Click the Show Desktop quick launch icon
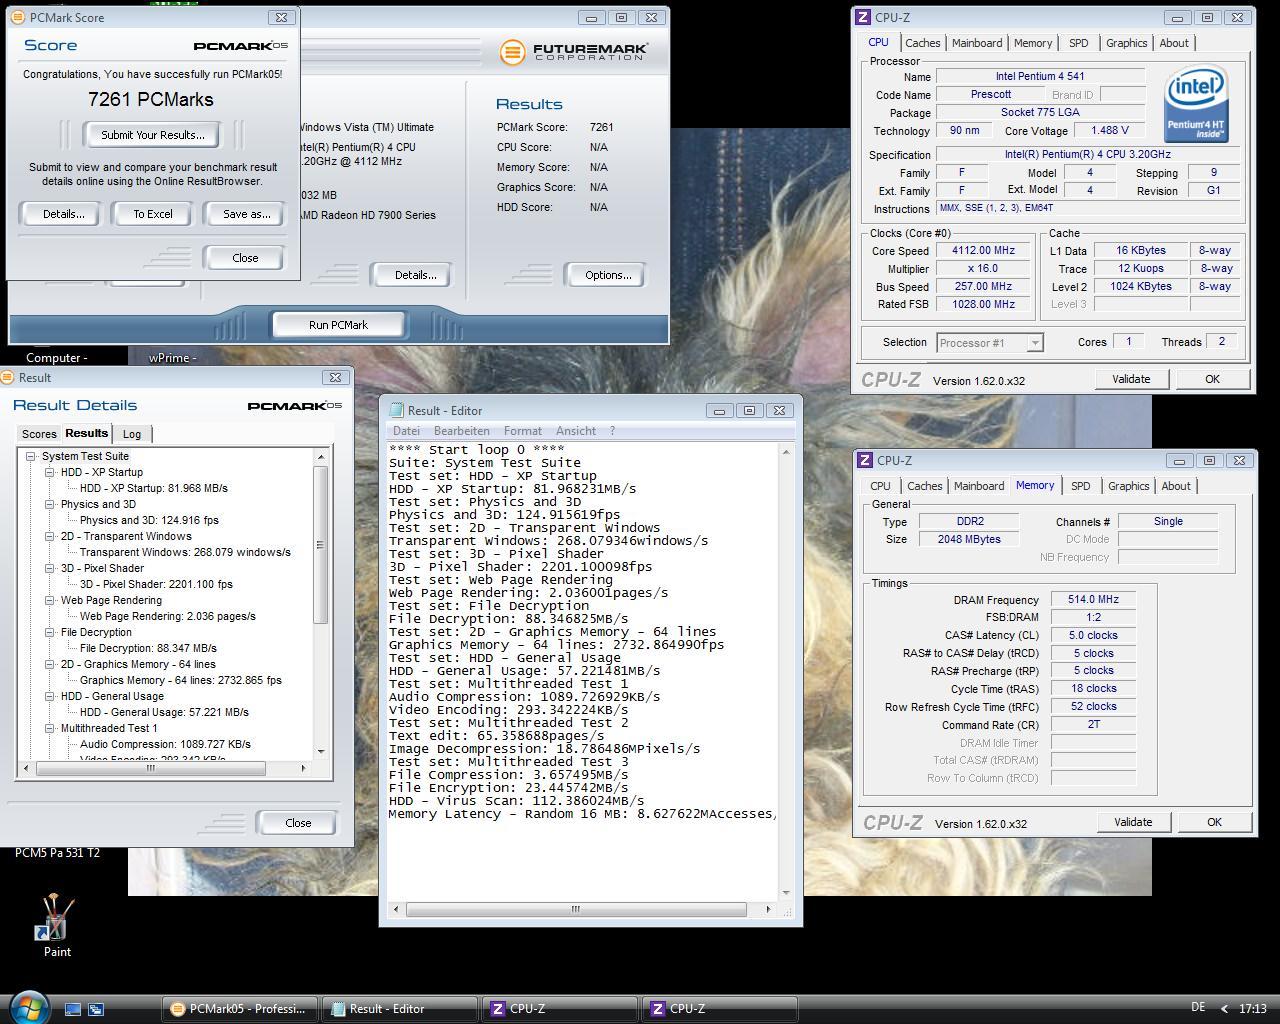Viewport: 1280px width, 1024px height. pyautogui.click(x=73, y=1009)
